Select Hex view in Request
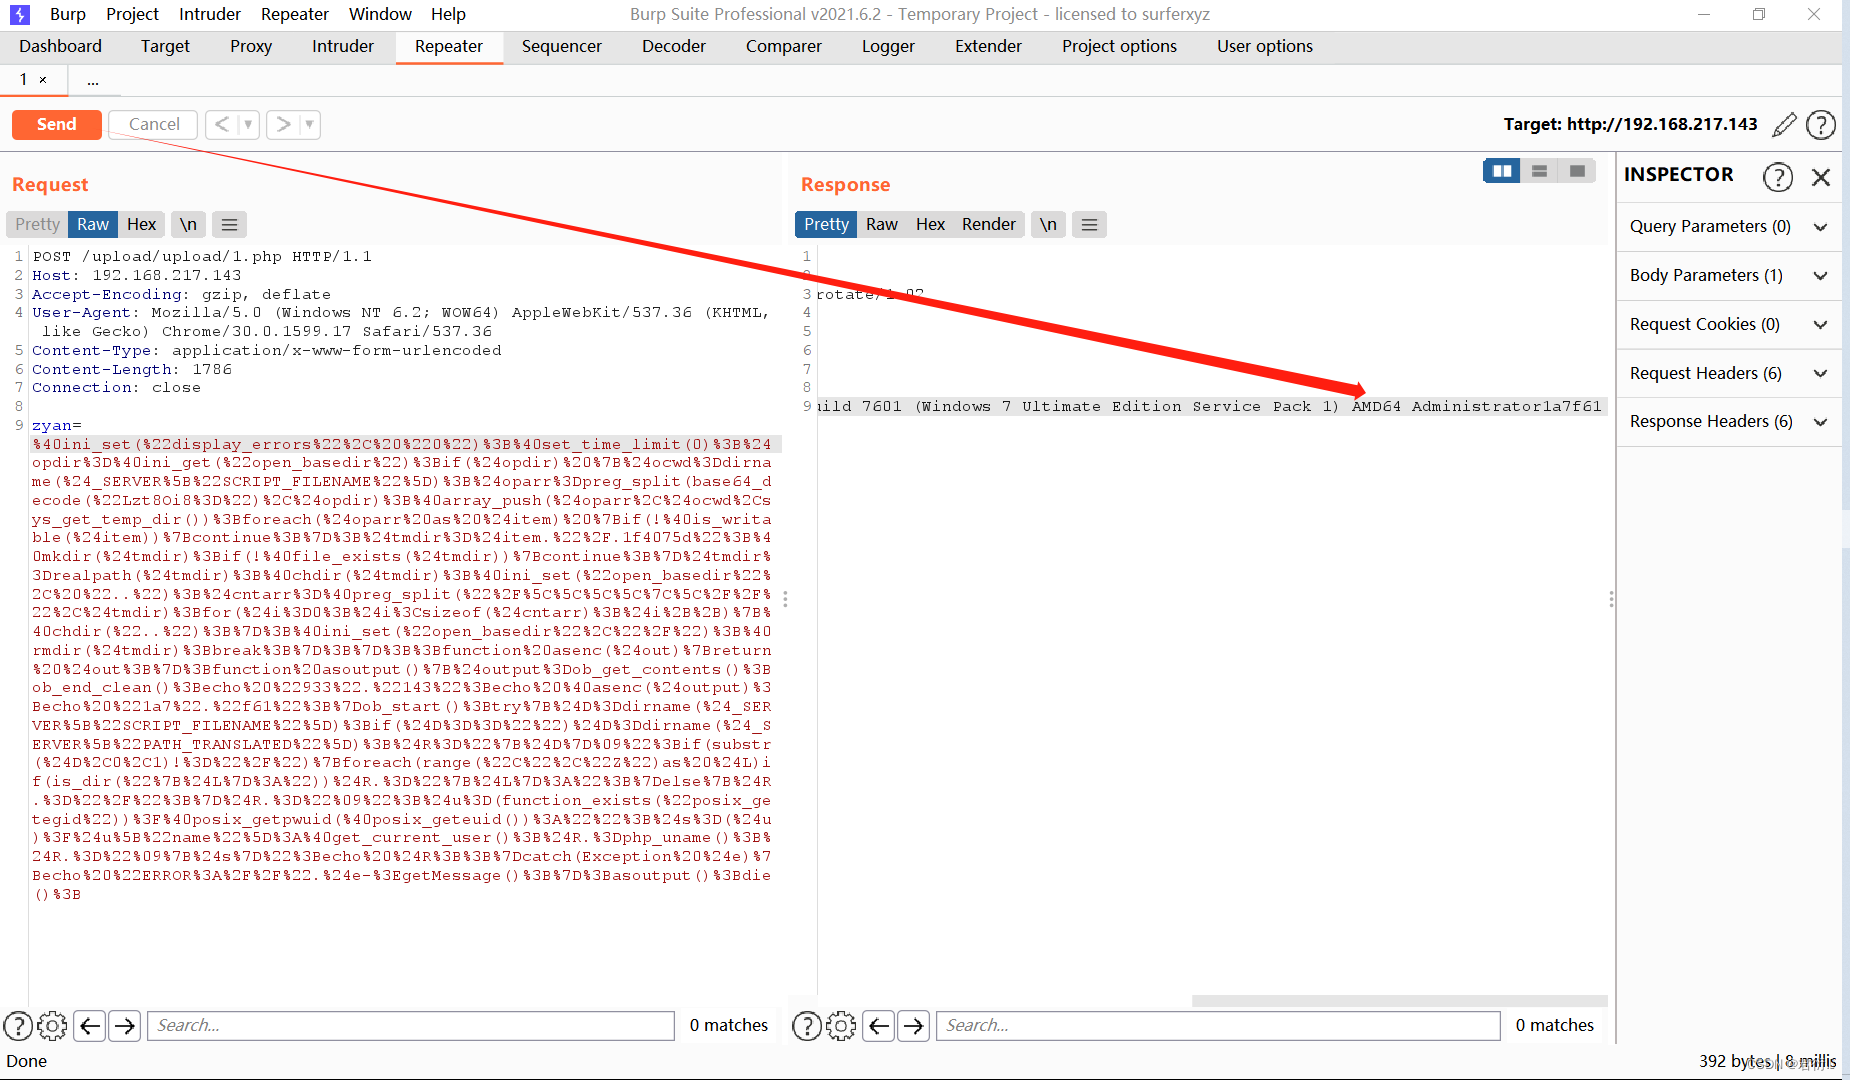This screenshot has width=1850, height=1080. pos(141,224)
